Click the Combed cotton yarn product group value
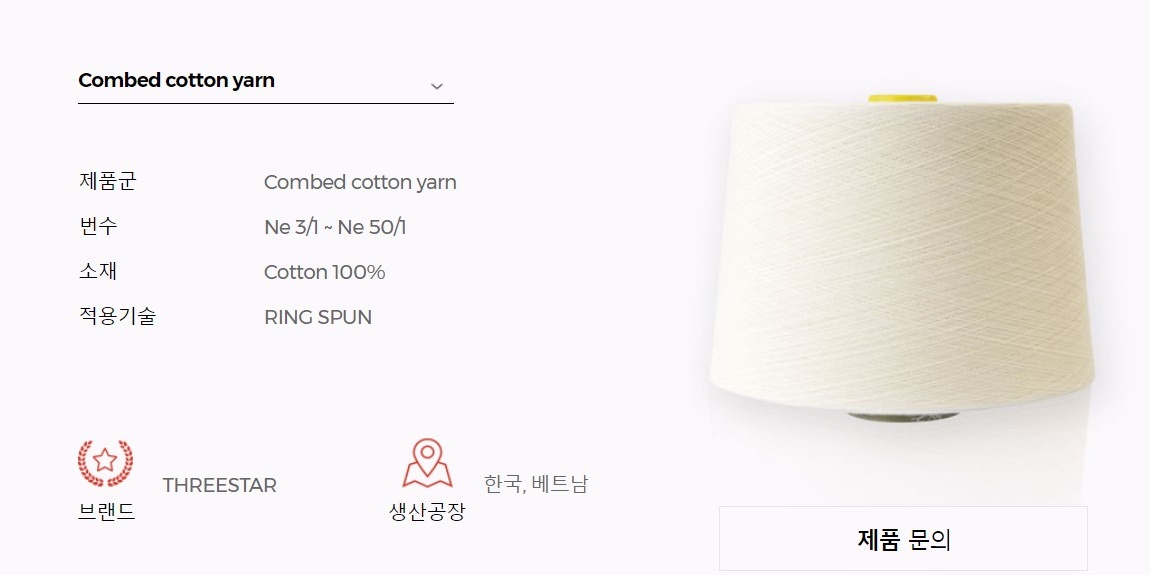The width and height of the screenshot is (1150, 575). [x=360, y=183]
